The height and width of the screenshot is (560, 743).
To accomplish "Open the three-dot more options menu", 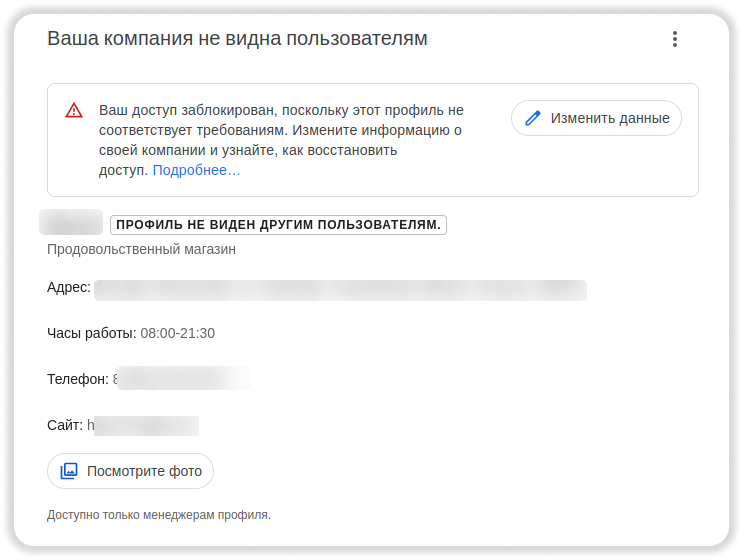I will (675, 39).
